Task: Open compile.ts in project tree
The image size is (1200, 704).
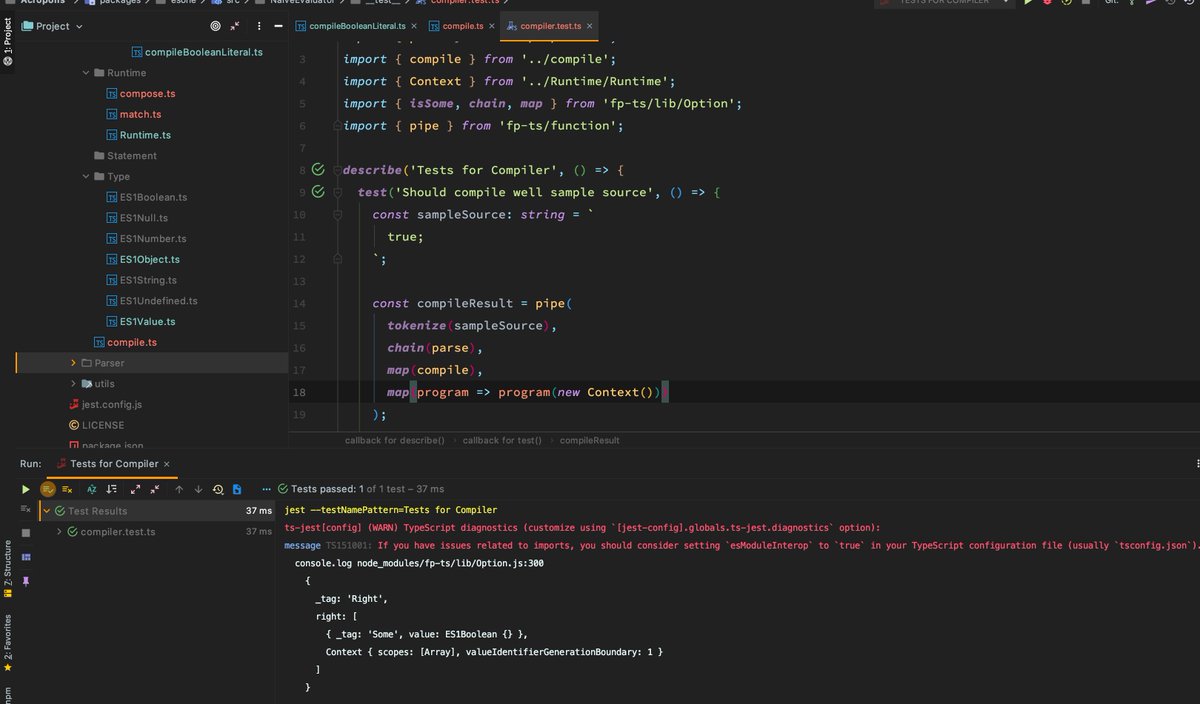Action: click(125, 342)
